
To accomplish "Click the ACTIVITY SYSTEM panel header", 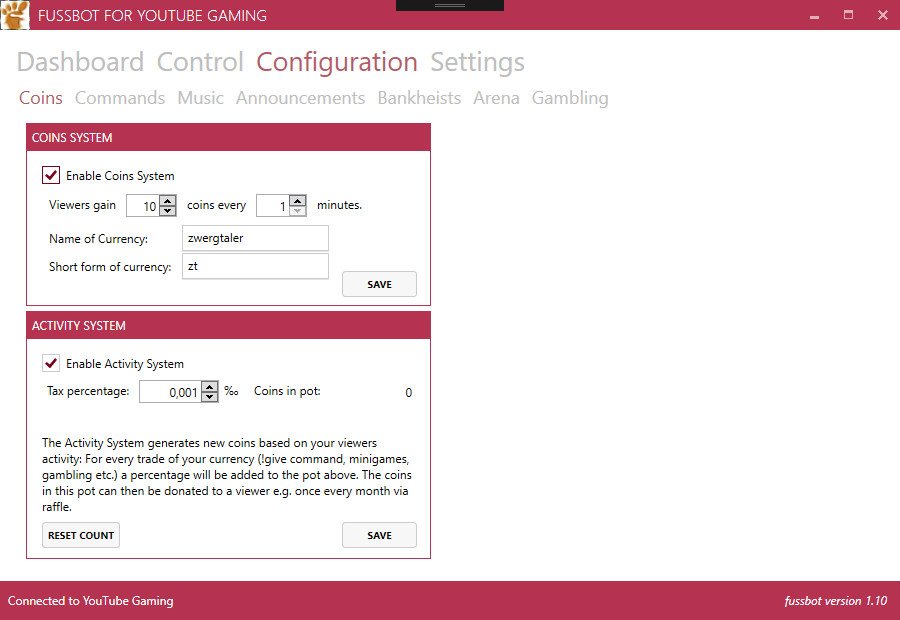I will 228,326.
